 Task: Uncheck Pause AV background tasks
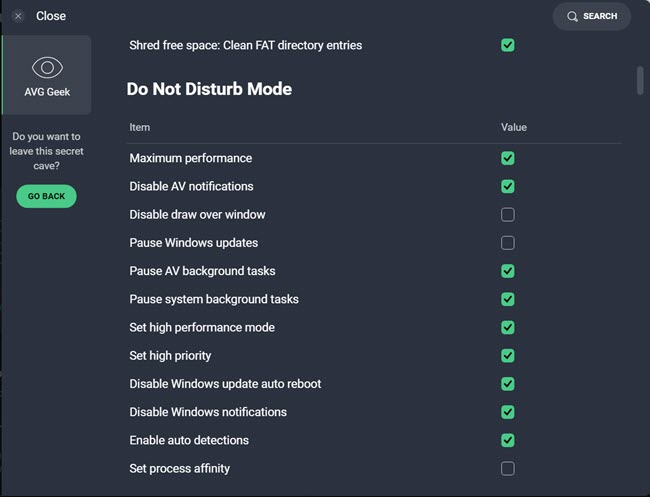[x=508, y=271]
